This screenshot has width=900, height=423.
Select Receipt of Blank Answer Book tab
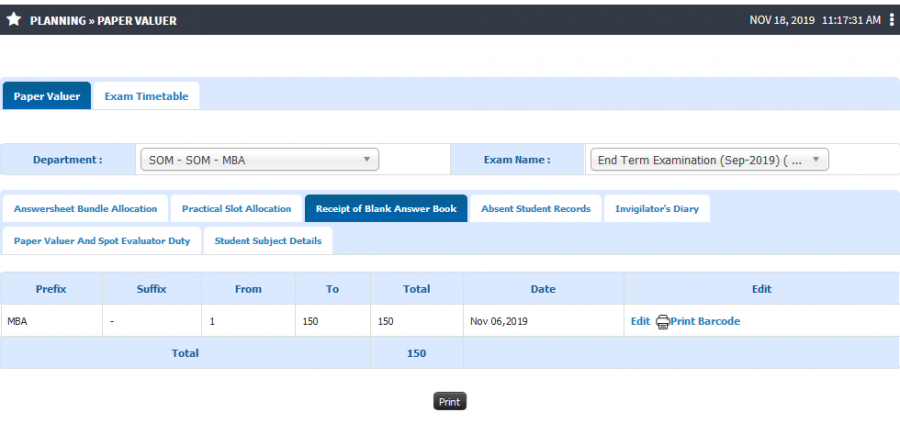pos(386,208)
